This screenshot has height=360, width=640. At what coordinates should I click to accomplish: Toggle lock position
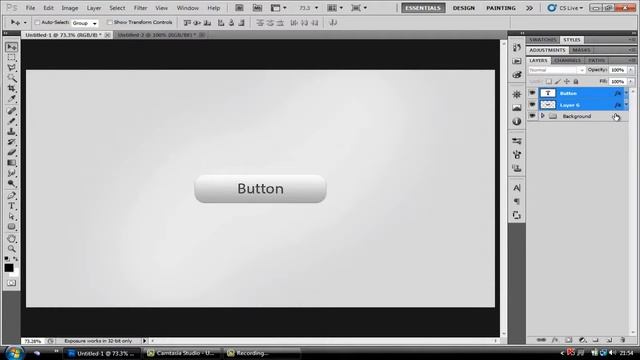tap(567, 82)
